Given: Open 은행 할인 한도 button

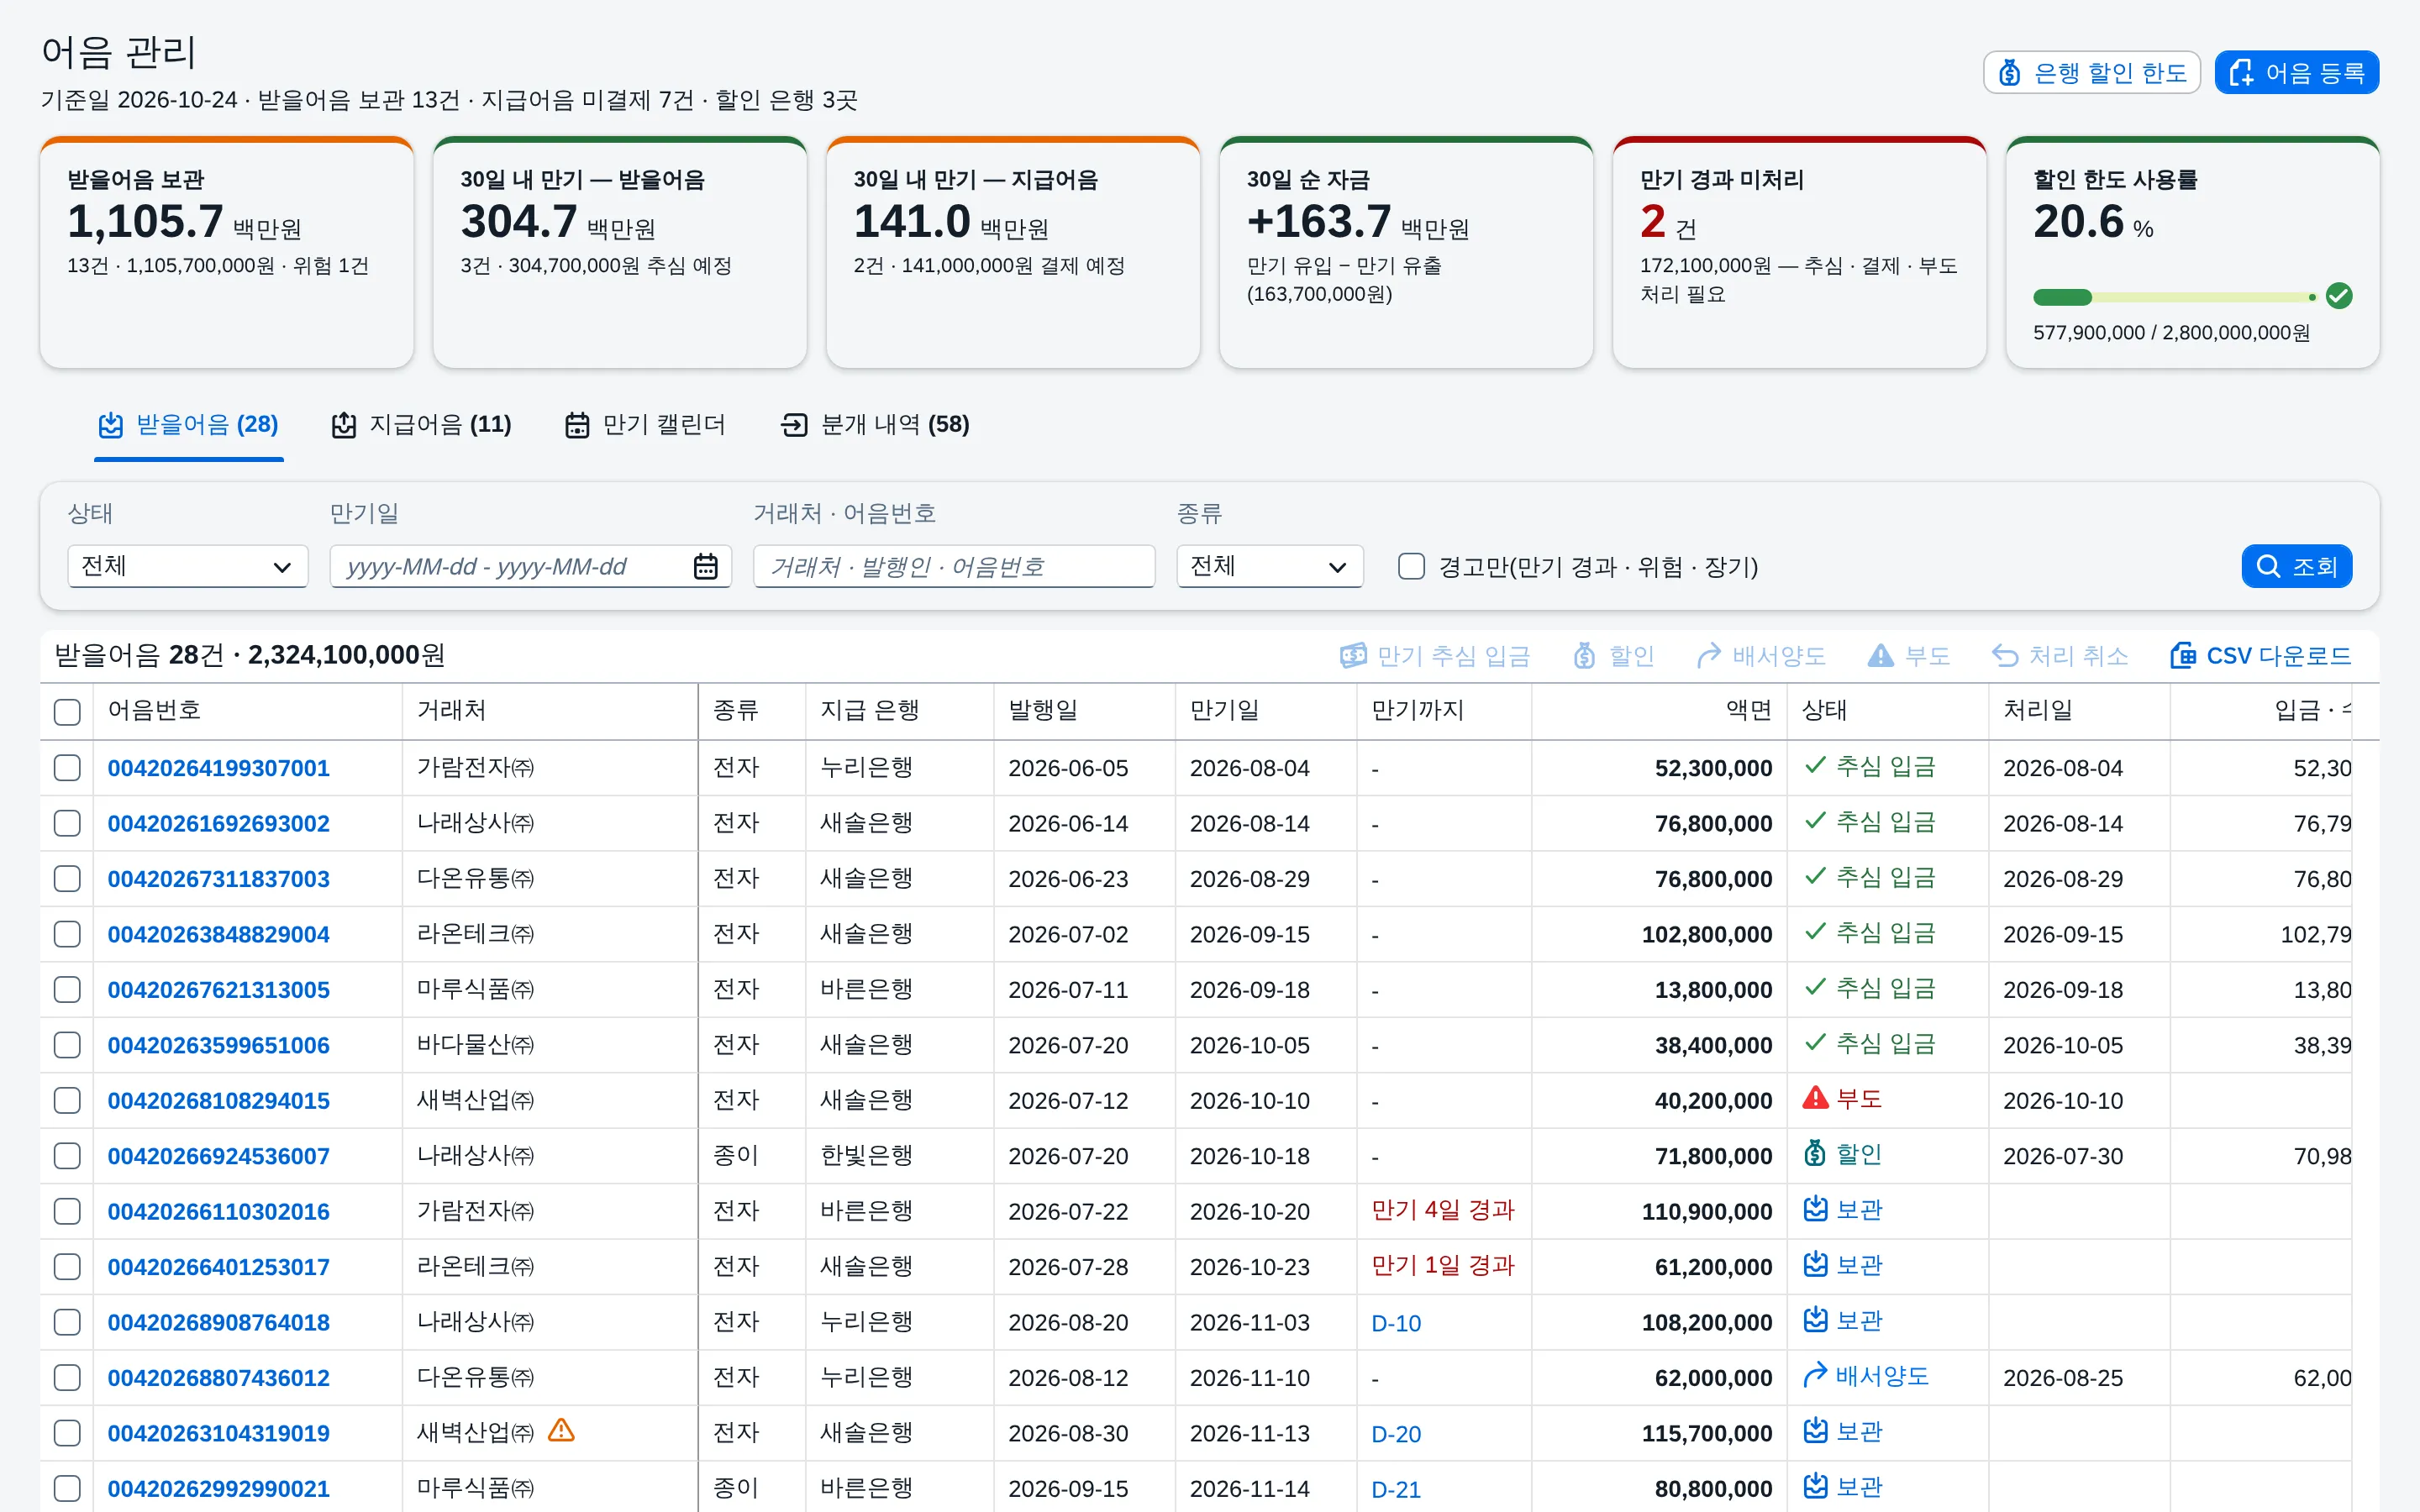Looking at the screenshot, I should coord(2091,72).
